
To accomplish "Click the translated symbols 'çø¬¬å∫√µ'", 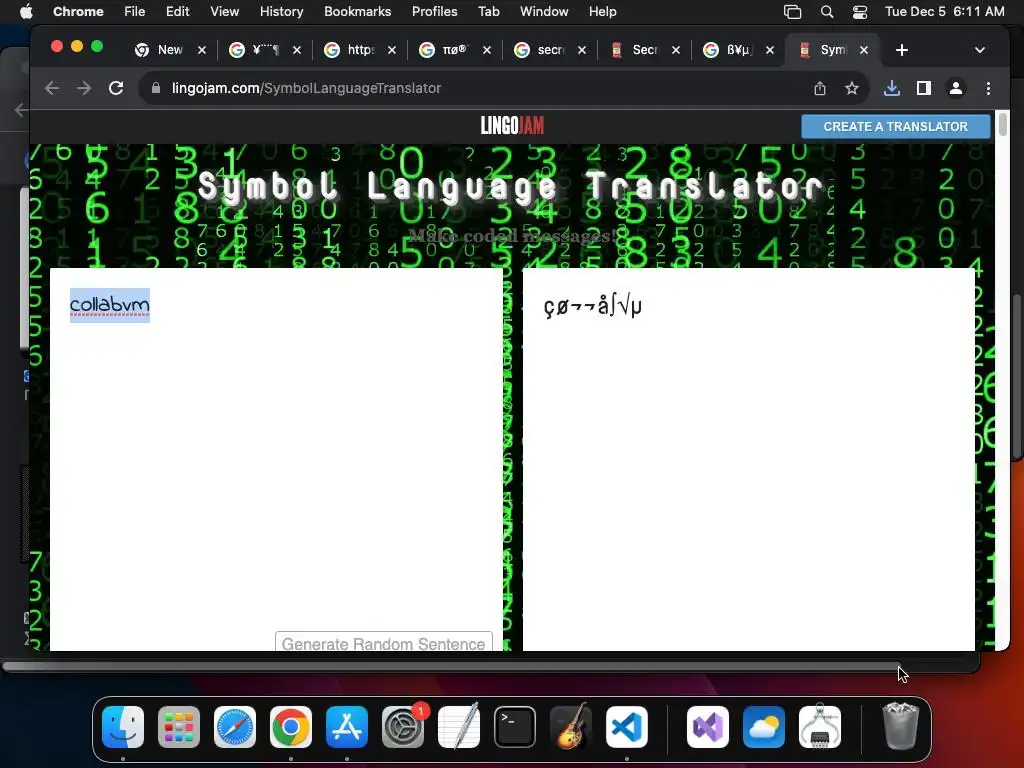I will point(593,306).
